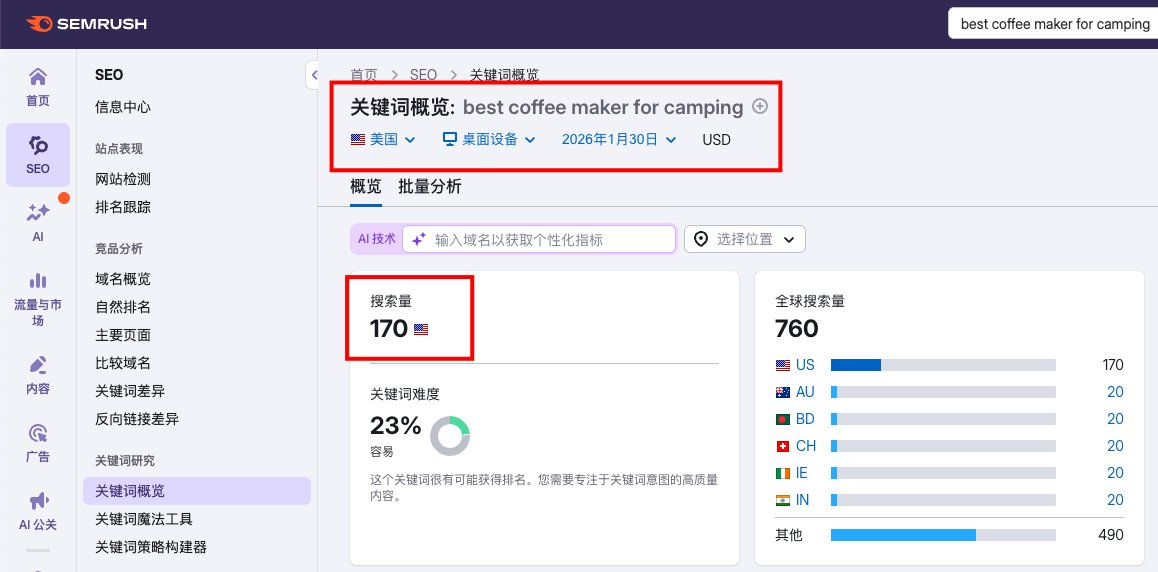Select the 概览 tab
Screen dimensions: 1158x572
[365, 186]
